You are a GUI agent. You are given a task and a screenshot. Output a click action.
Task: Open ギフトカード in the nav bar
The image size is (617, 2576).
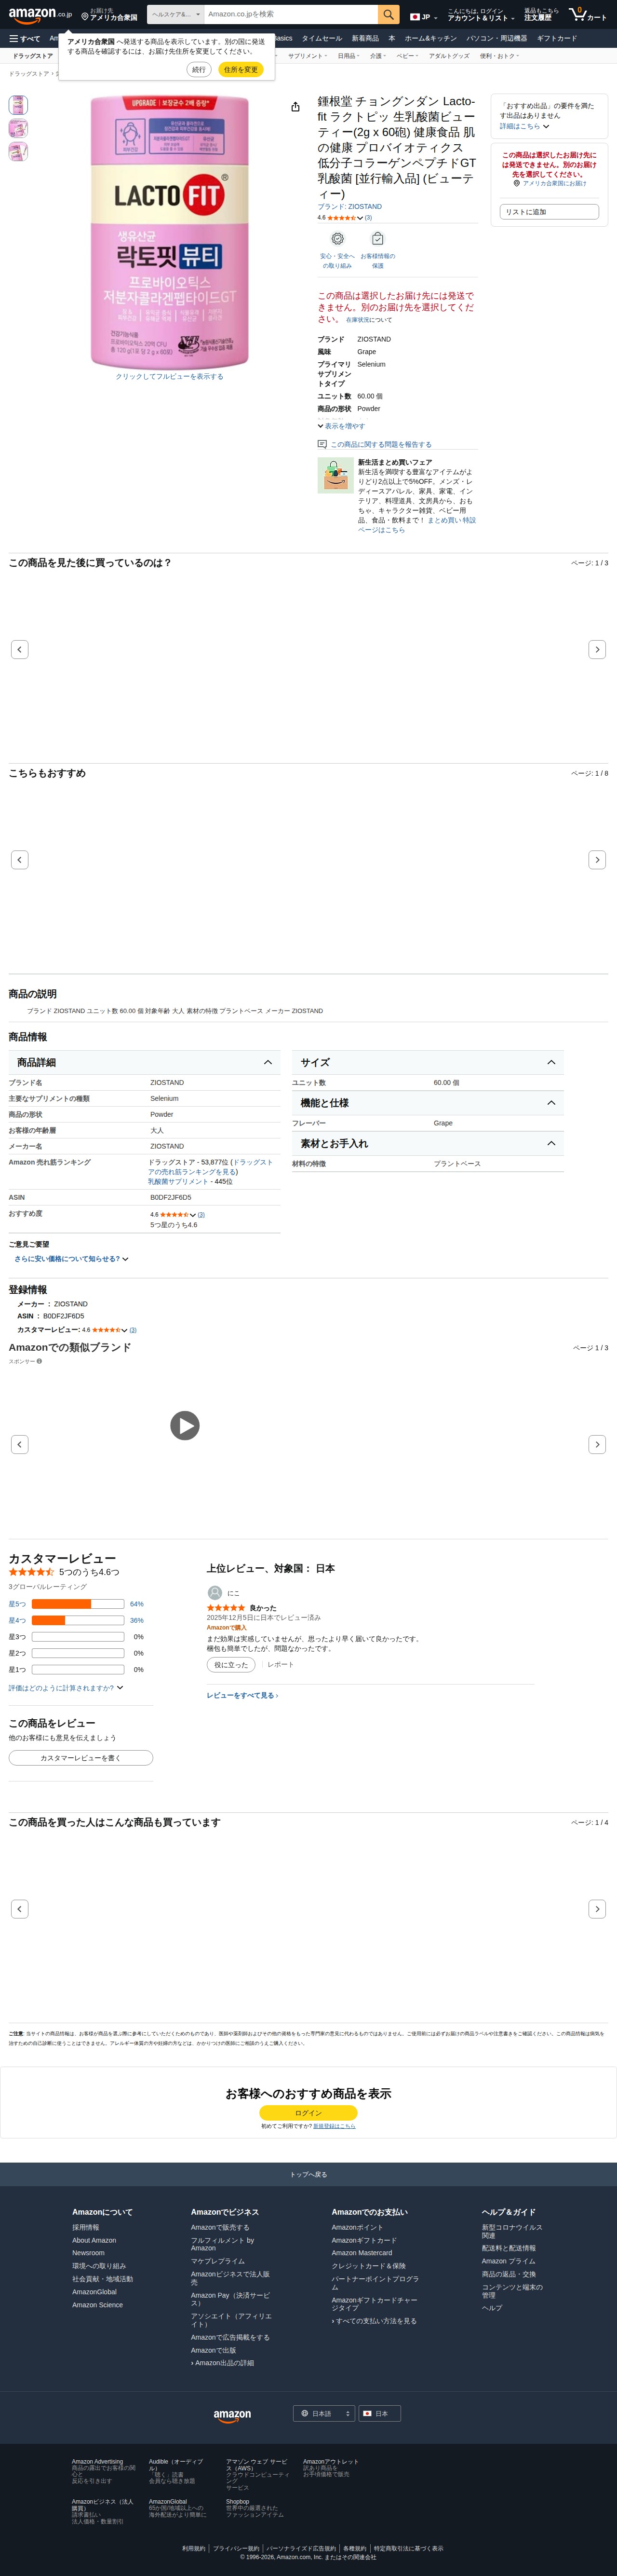click(x=557, y=38)
